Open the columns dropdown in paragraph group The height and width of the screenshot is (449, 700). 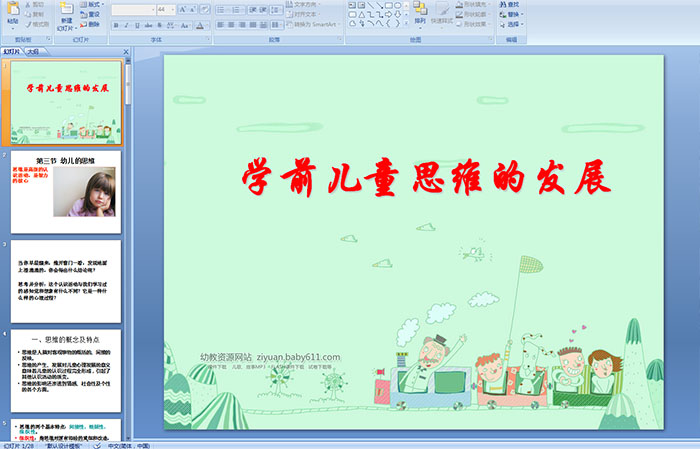277,25
